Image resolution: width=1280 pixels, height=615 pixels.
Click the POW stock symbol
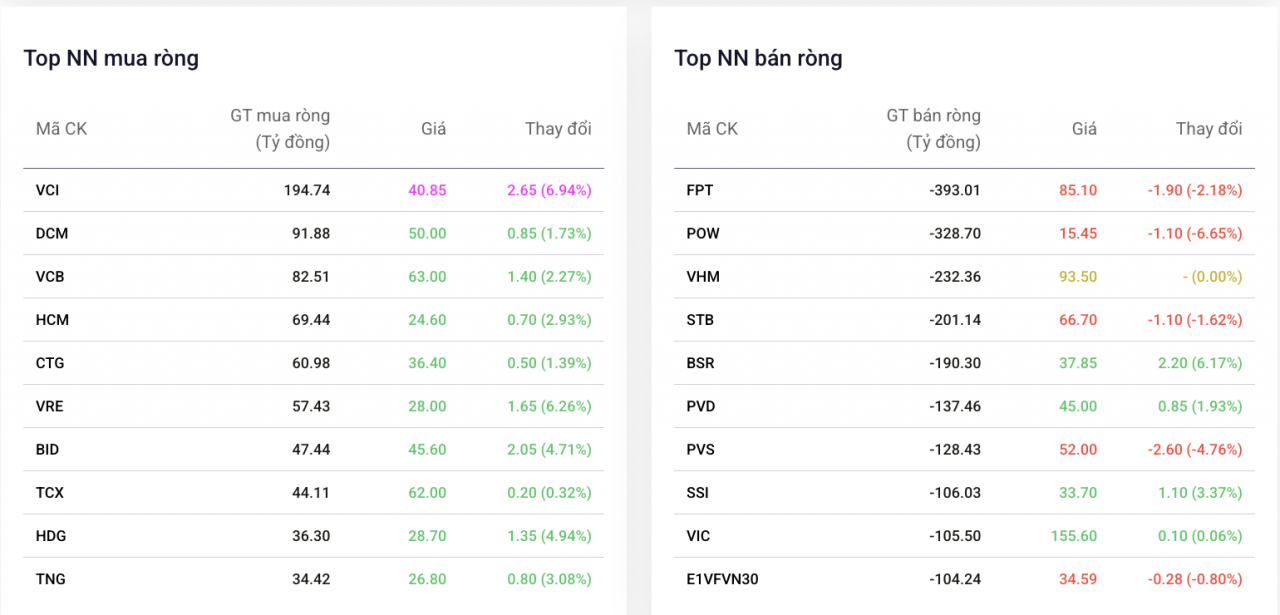point(703,233)
